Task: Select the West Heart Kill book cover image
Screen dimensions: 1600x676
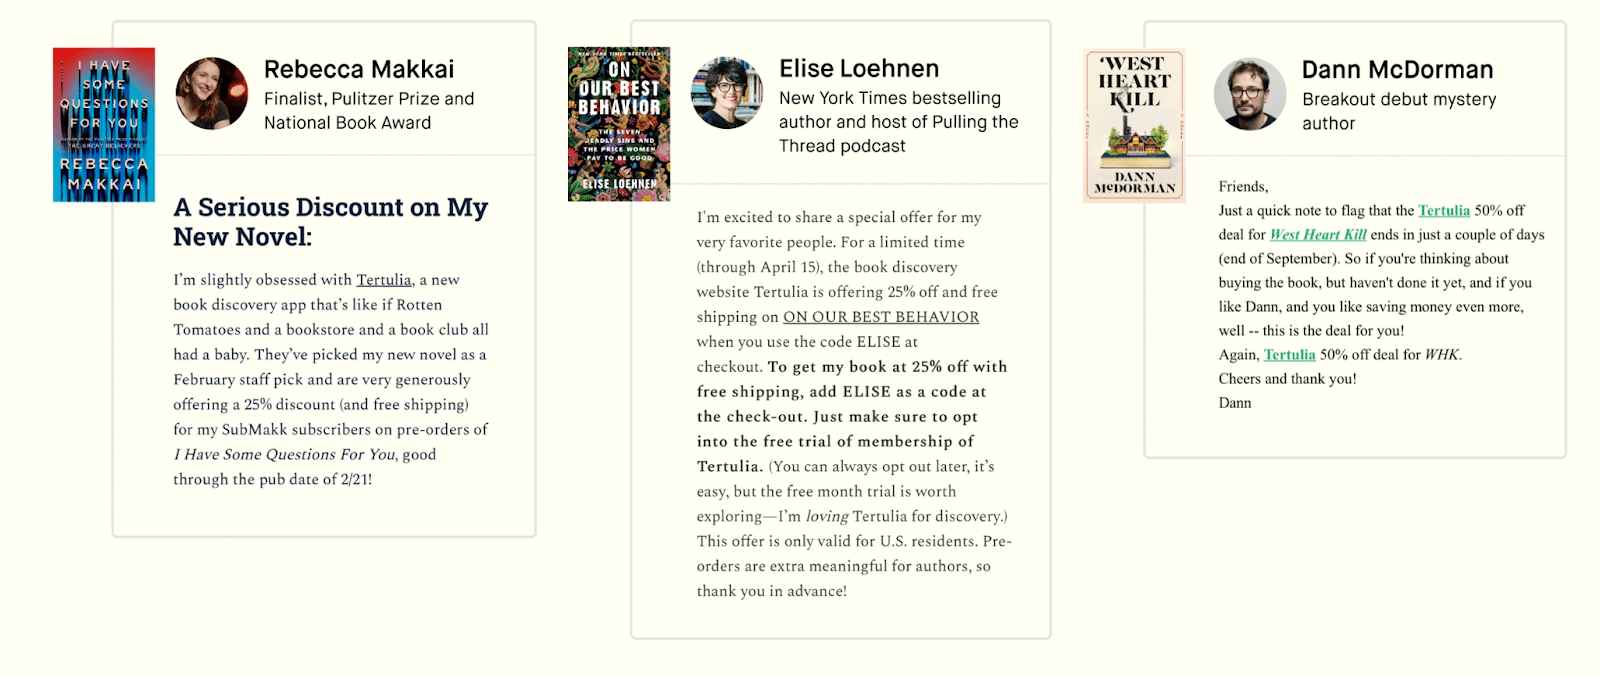Action: (x=1134, y=126)
